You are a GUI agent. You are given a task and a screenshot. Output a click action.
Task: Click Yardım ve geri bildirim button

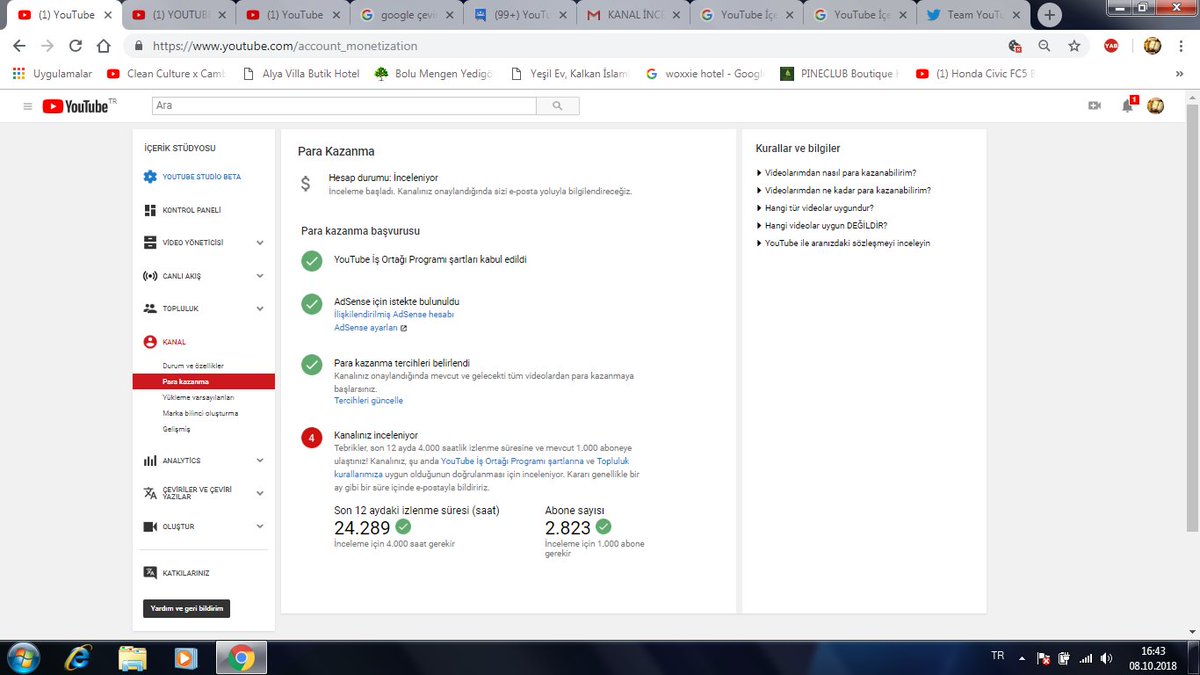pyautogui.click(x=187, y=608)
